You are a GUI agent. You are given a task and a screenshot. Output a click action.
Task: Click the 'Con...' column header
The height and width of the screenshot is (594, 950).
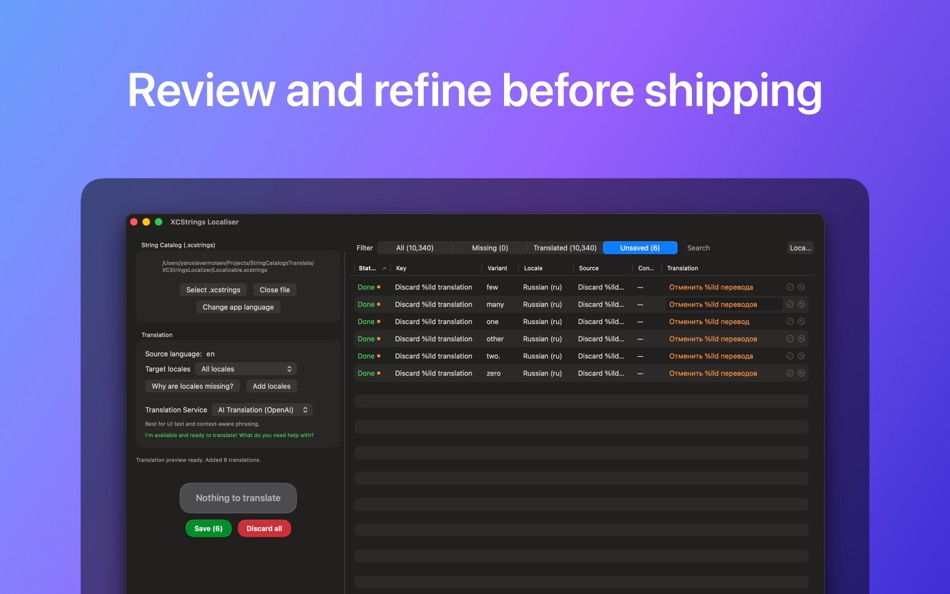tap(646, 268)
